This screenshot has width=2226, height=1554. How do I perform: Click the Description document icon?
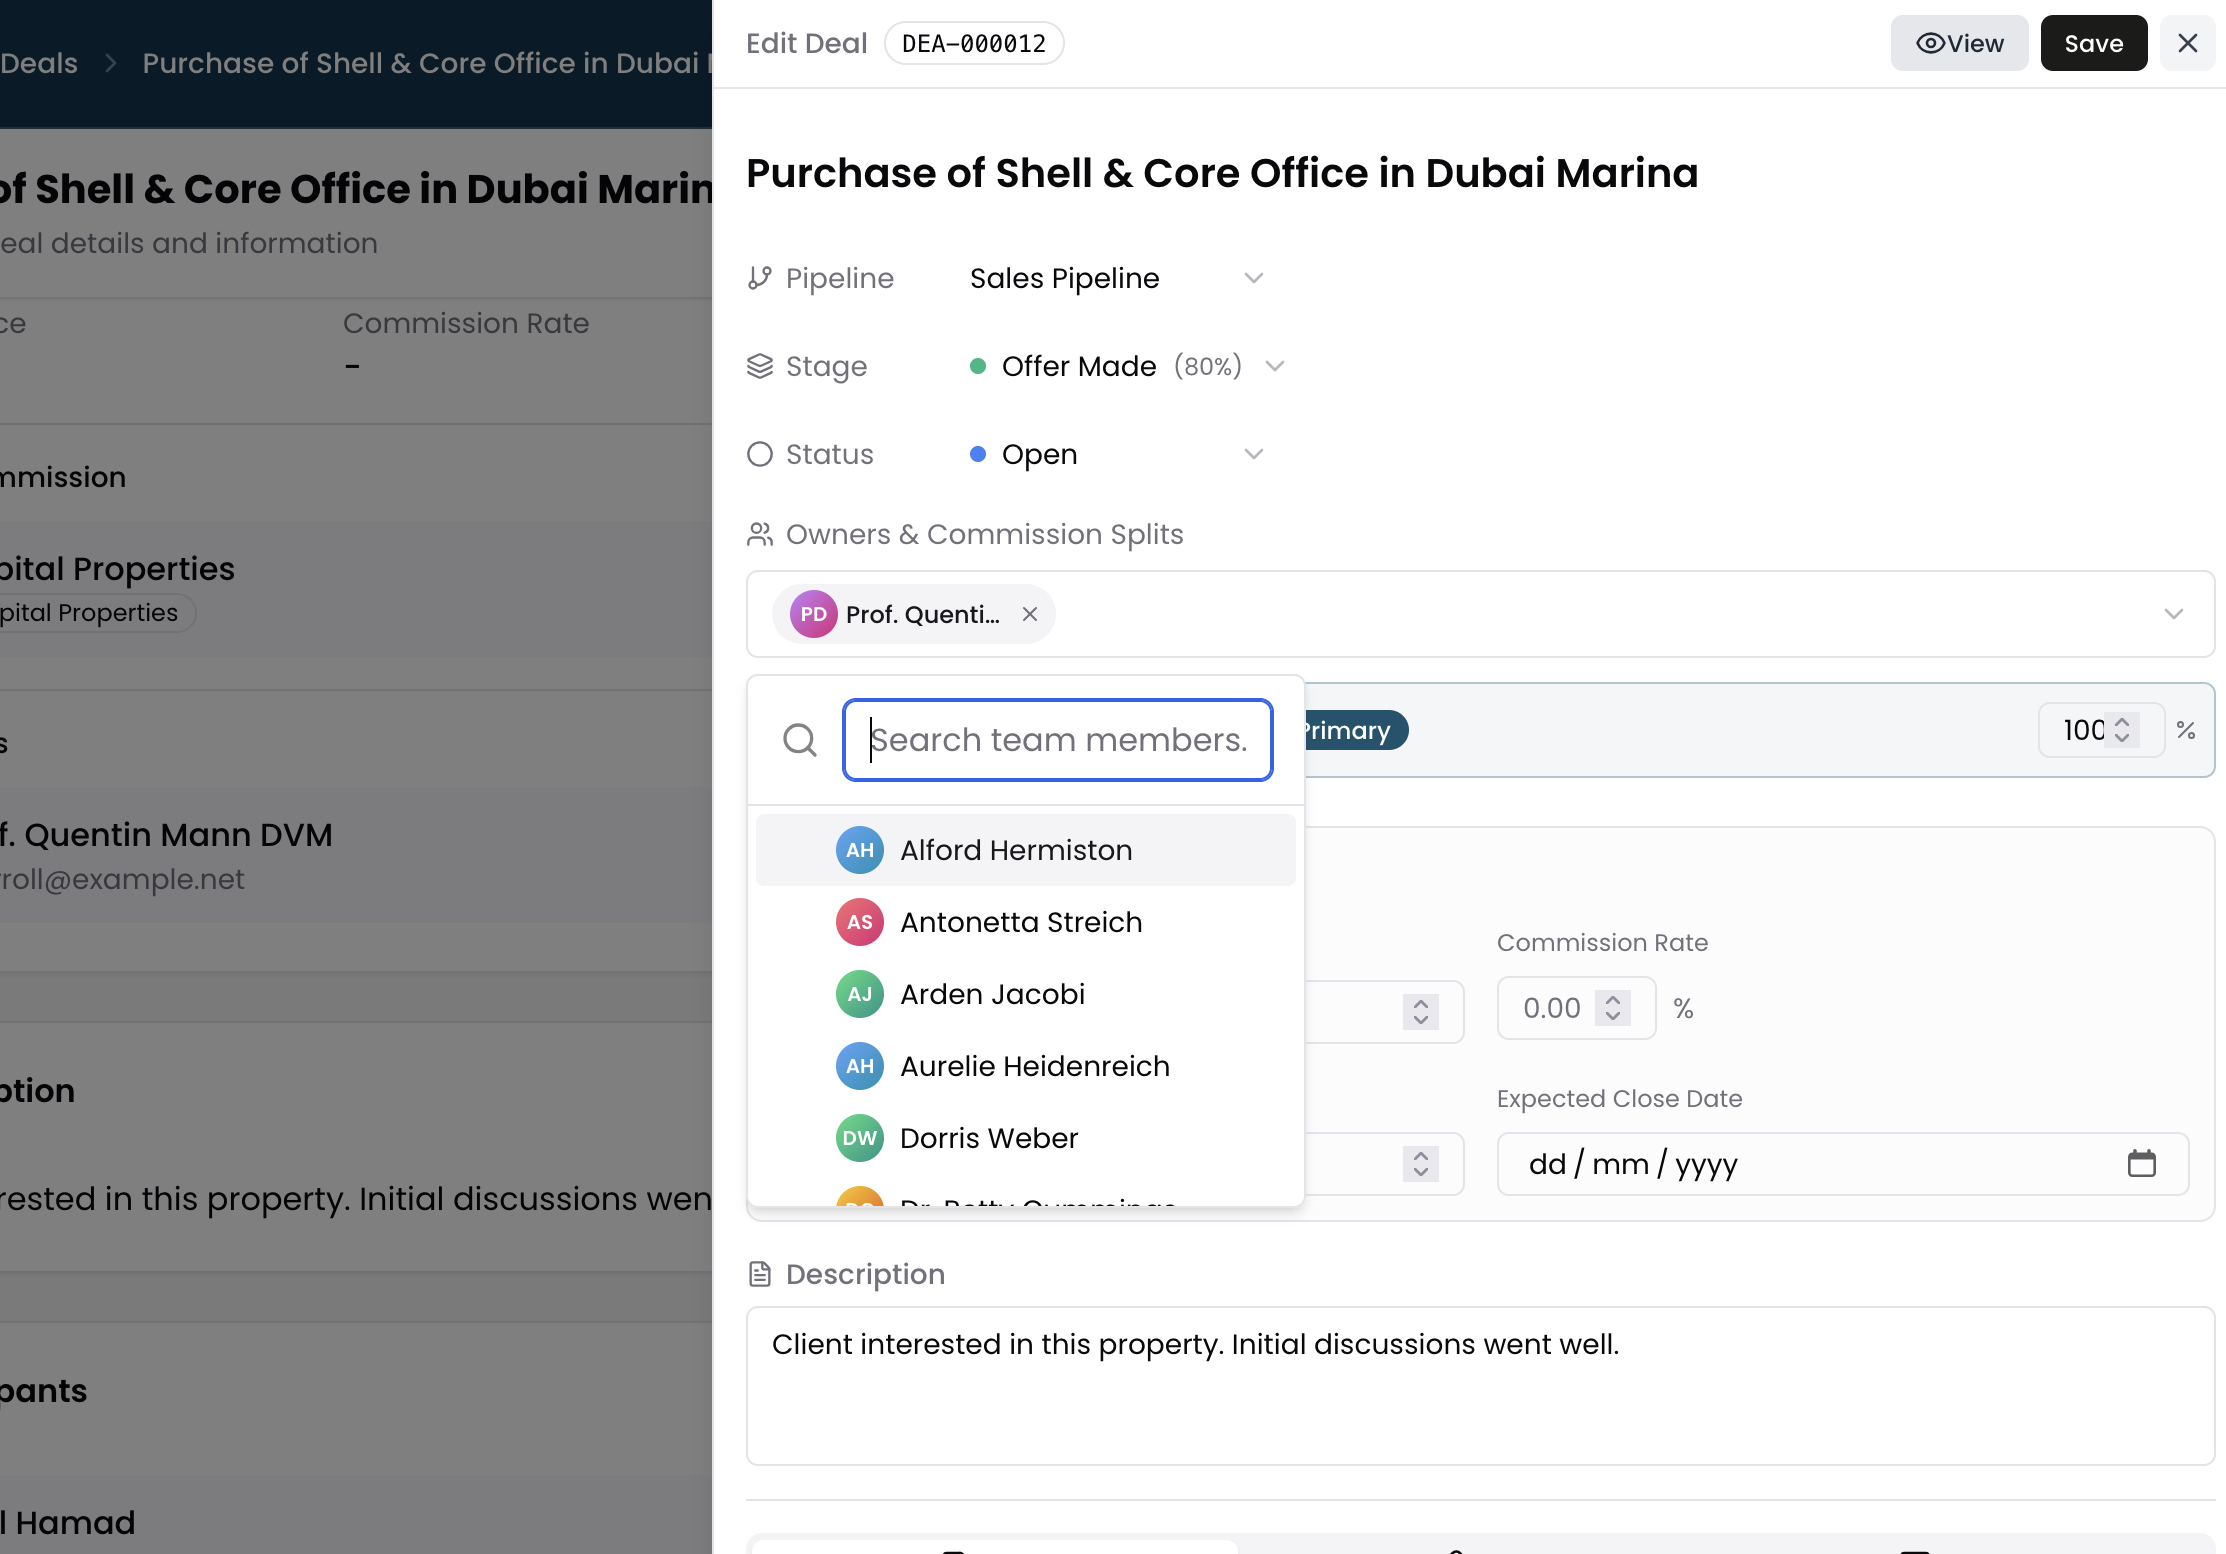(x=760, y=1274)
